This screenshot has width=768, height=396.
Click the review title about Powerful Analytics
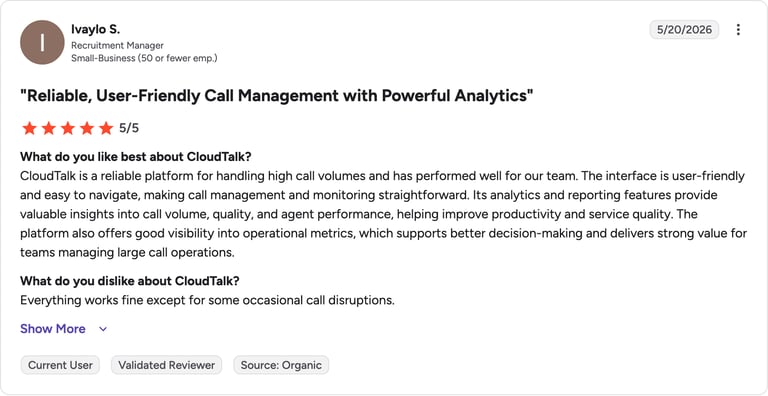tap(276, 96)
